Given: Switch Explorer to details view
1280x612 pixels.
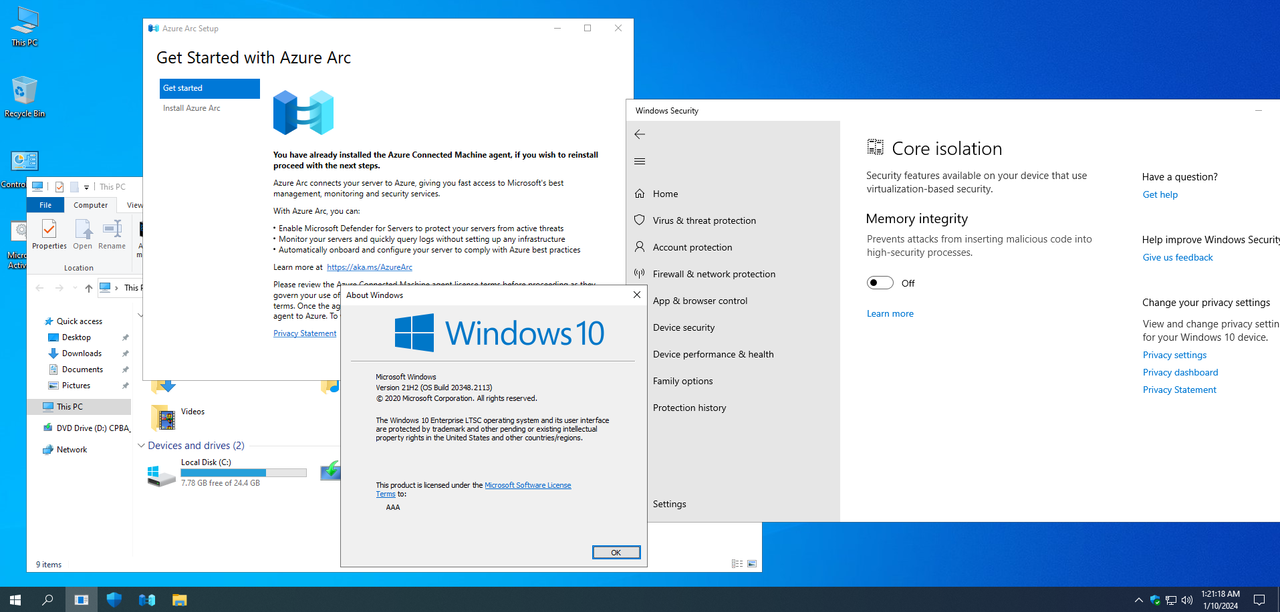Looking at the screenshot, I should (737, 564).
